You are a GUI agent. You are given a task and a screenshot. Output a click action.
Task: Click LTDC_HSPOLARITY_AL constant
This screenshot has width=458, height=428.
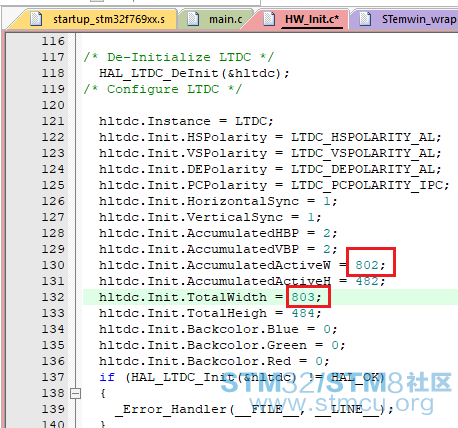point(363,137)
